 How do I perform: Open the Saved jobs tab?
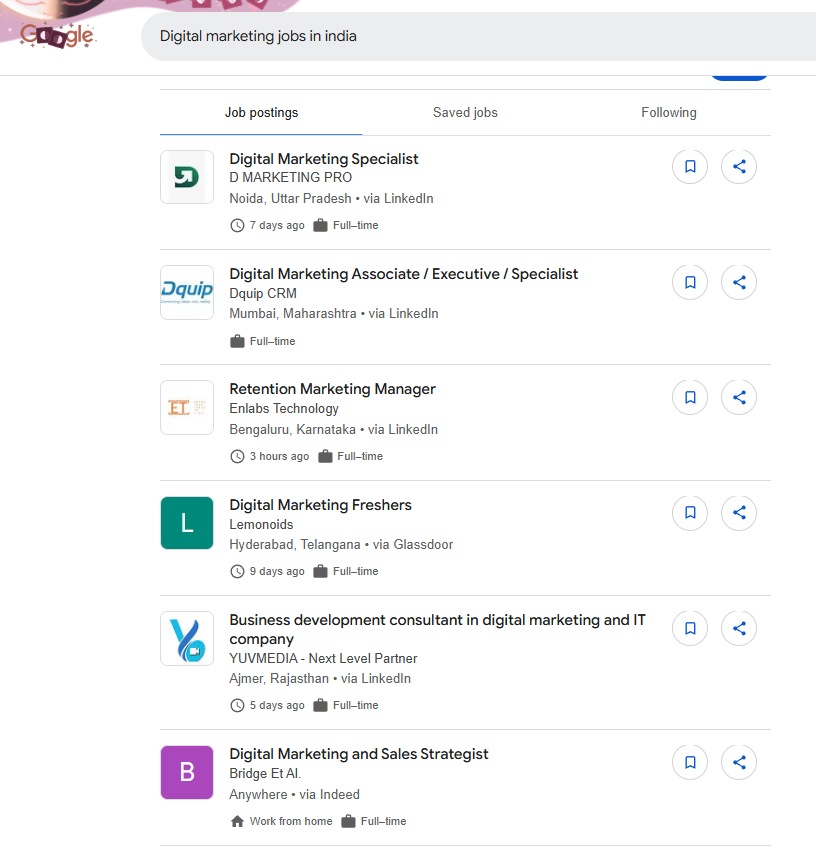[465, 112]
